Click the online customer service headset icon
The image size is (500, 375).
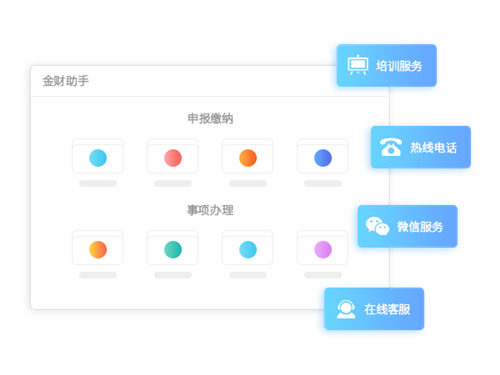click(x=346, y=309)
